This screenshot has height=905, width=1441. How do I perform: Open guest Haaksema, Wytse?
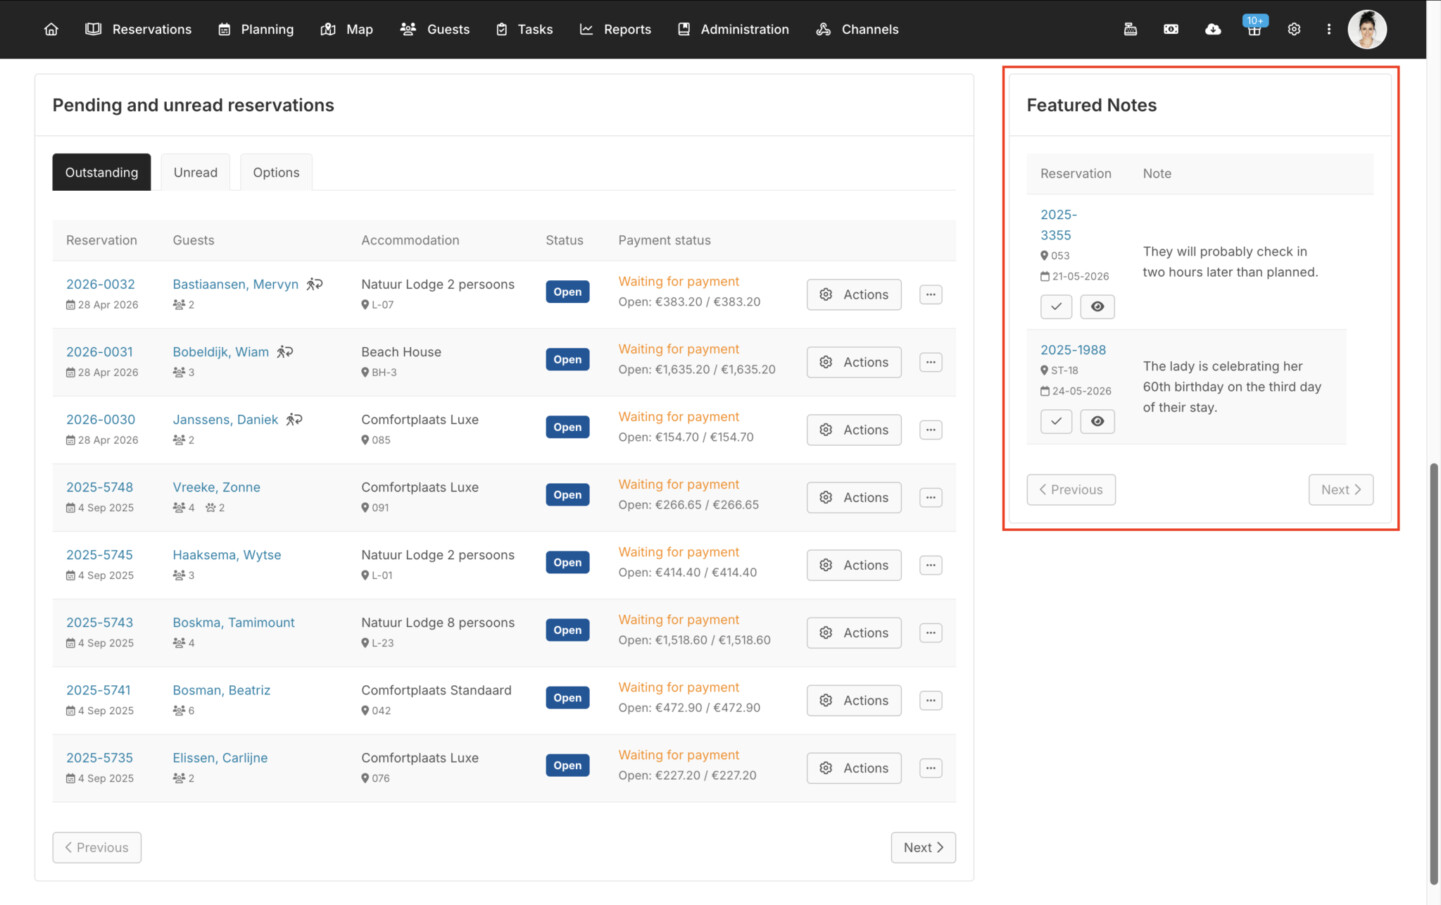pos(226,555)
